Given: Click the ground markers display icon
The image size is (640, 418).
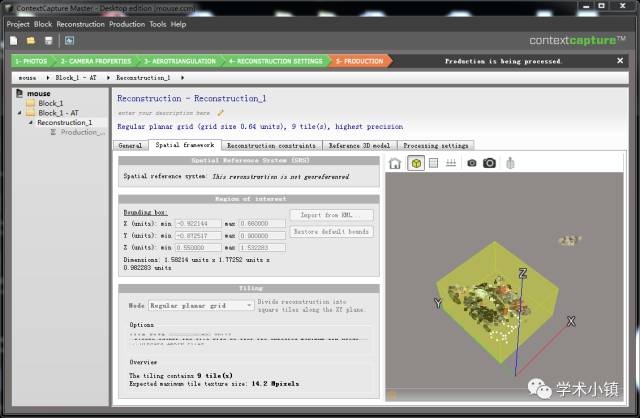Looking at the screenshot, I should tap(451, 163).
